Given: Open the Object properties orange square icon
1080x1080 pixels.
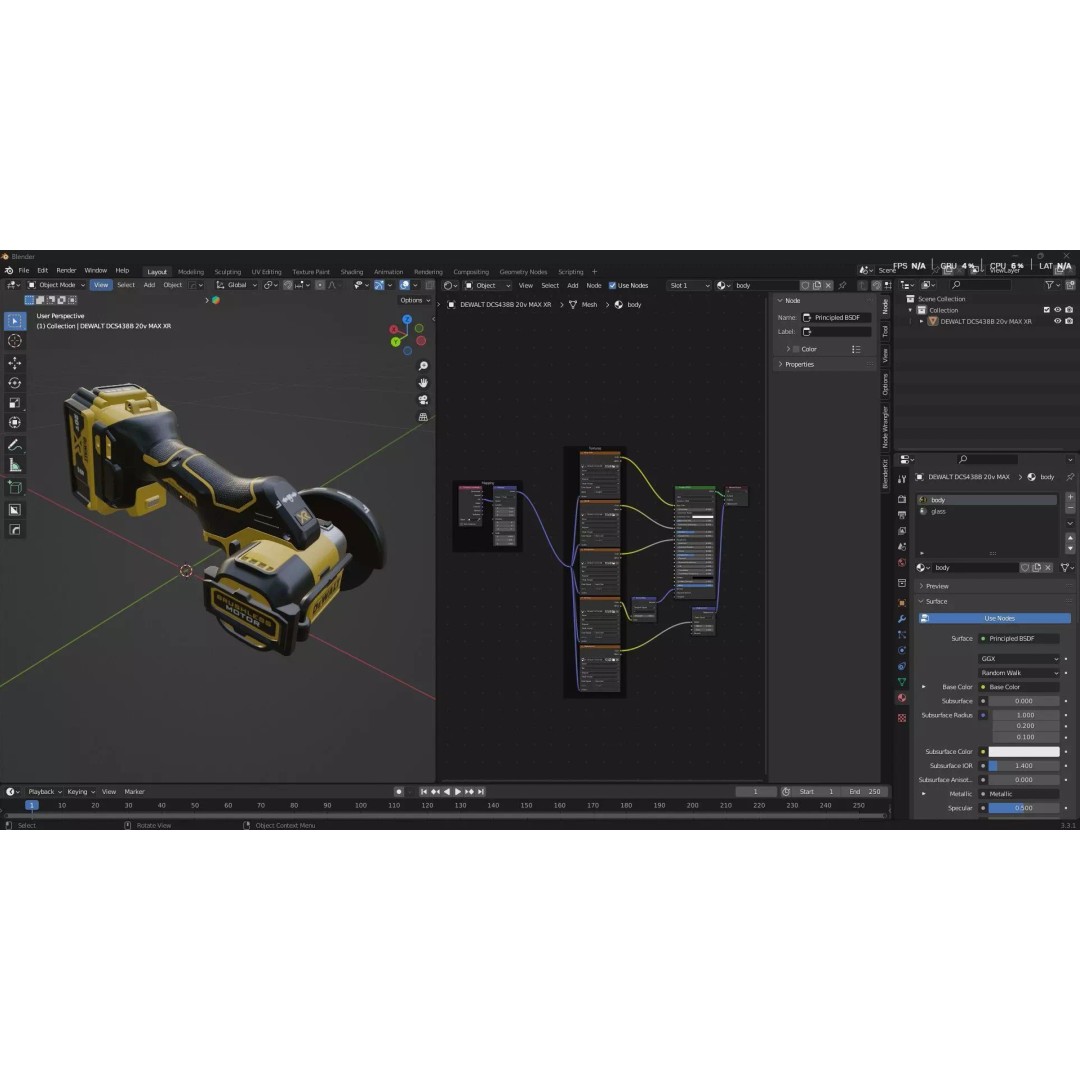Looking at the screenshot, I should [902, 603].
